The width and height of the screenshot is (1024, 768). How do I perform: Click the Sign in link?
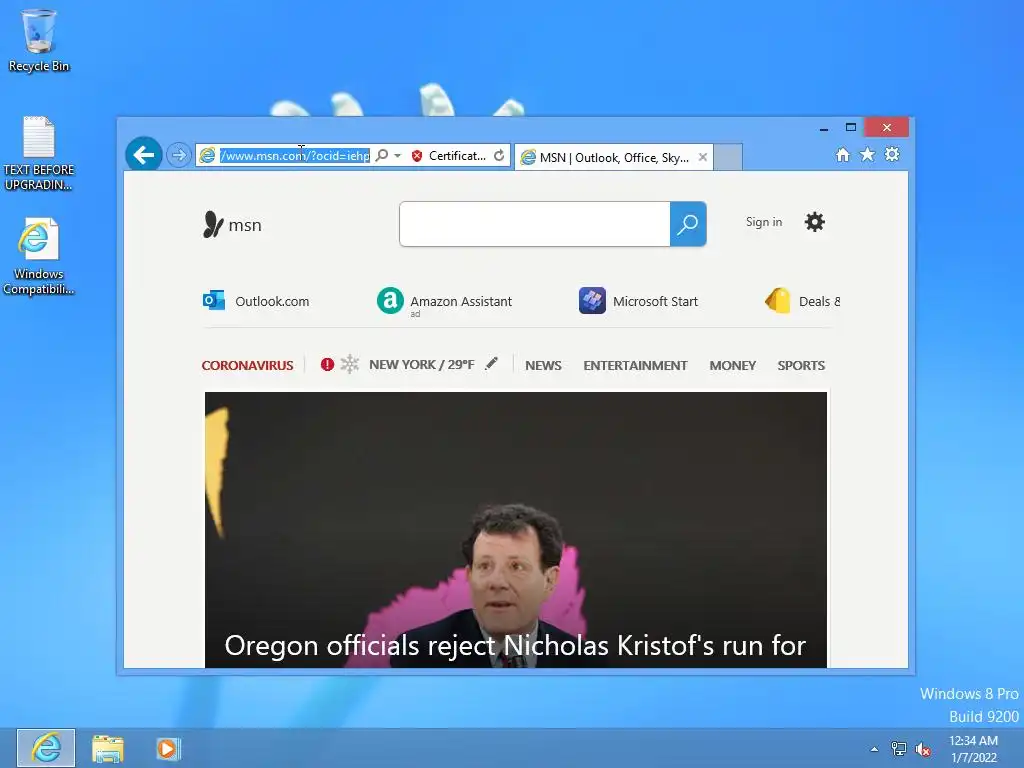pos(764,222)
